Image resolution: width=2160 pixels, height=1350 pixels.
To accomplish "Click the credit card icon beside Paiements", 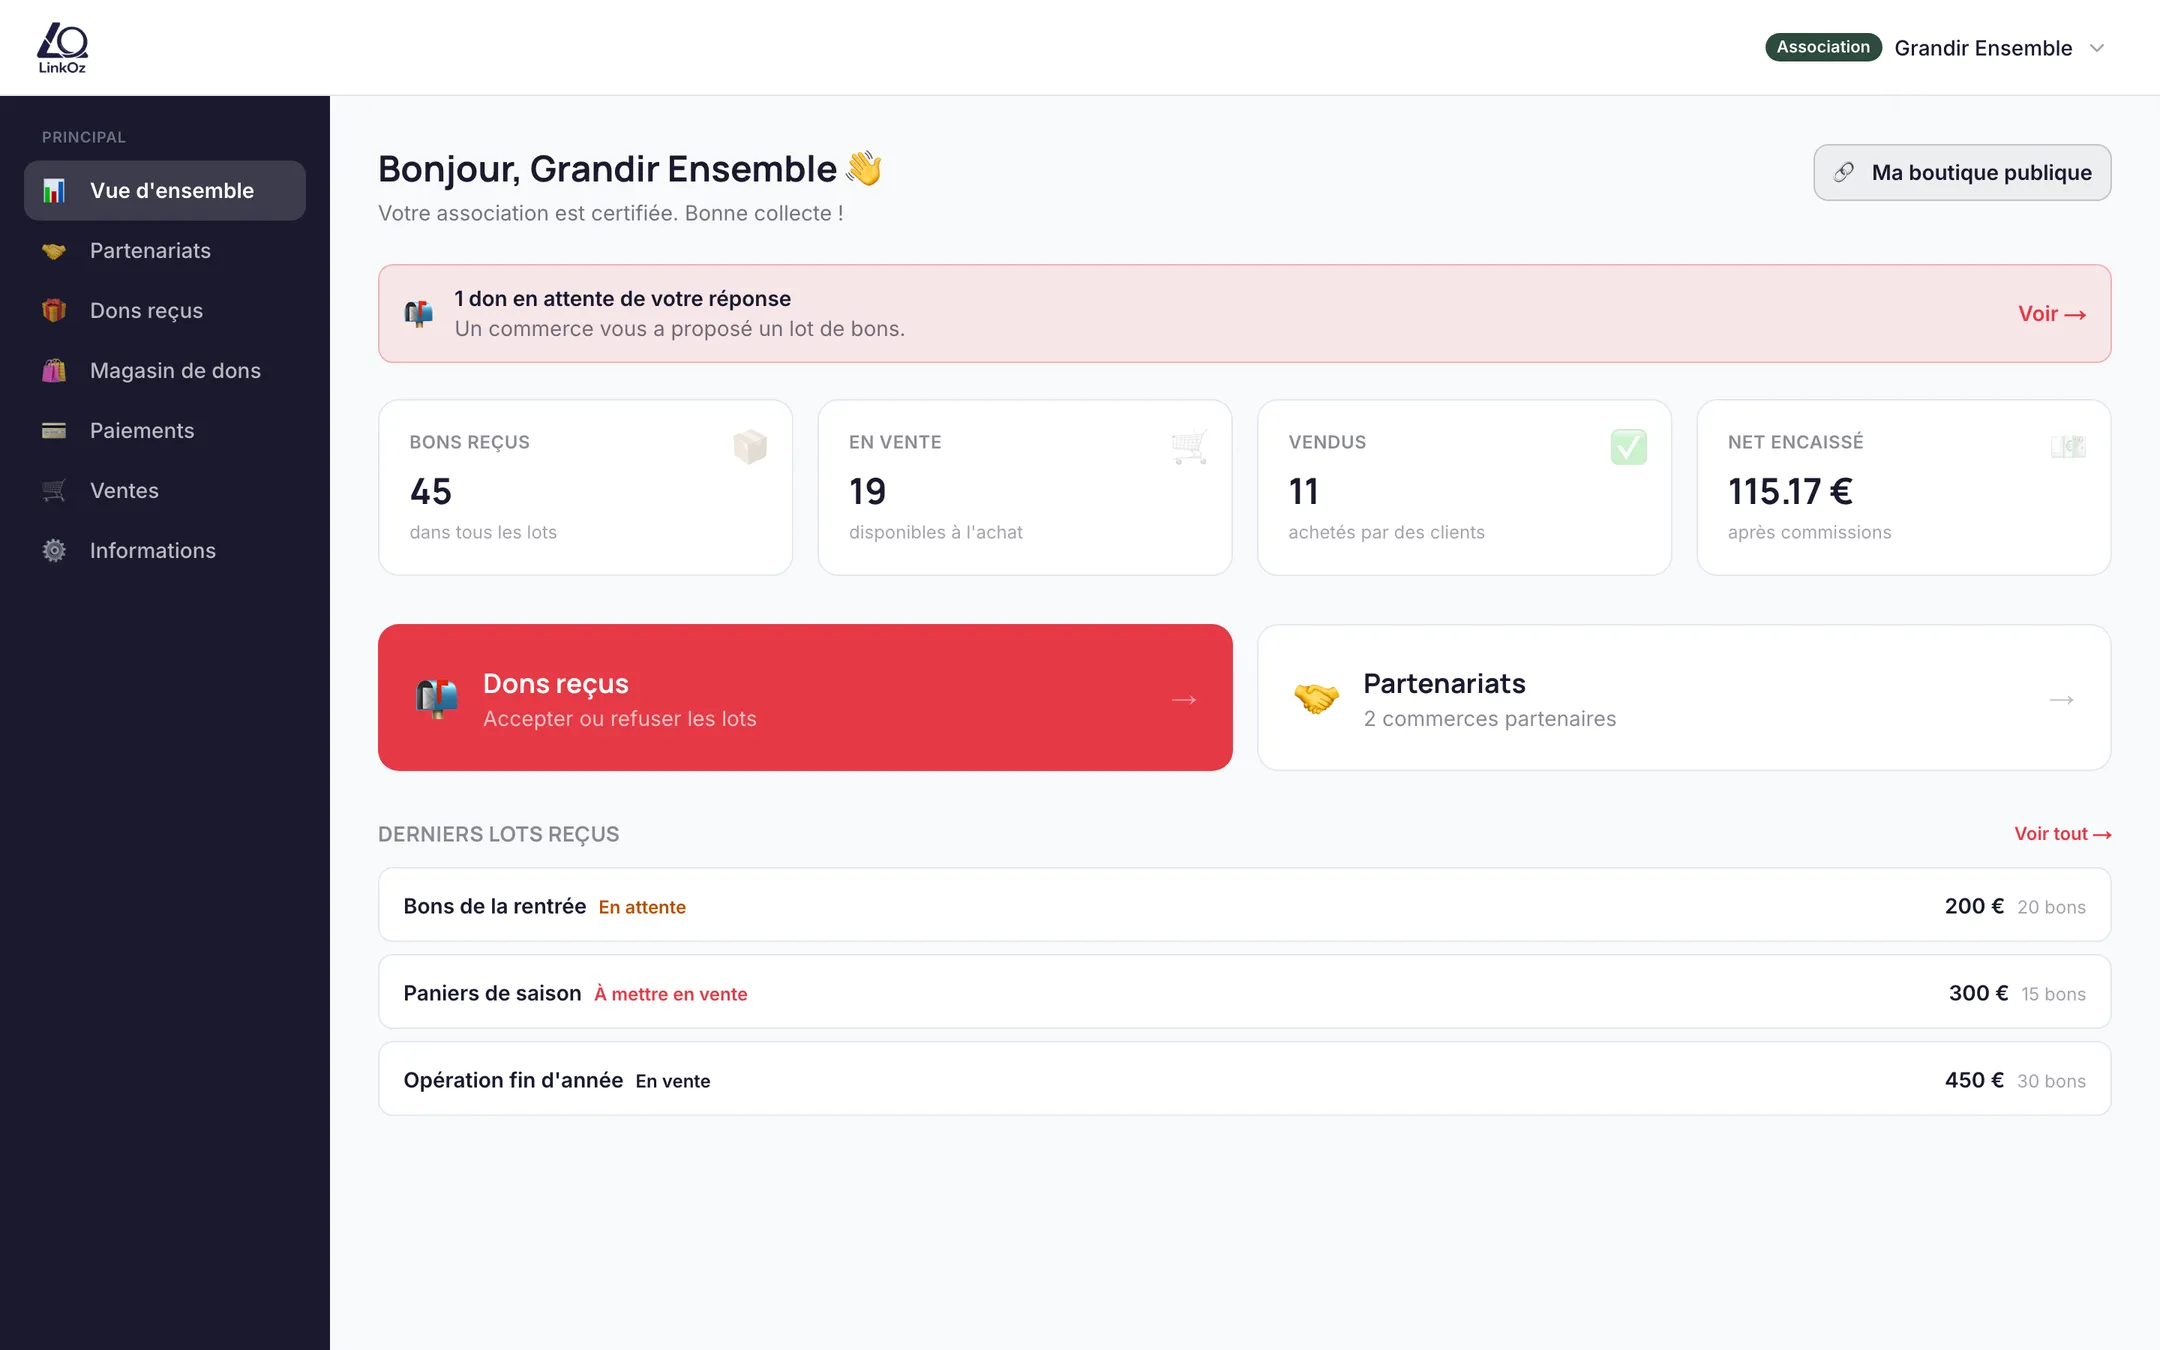I will coord(54,431).
